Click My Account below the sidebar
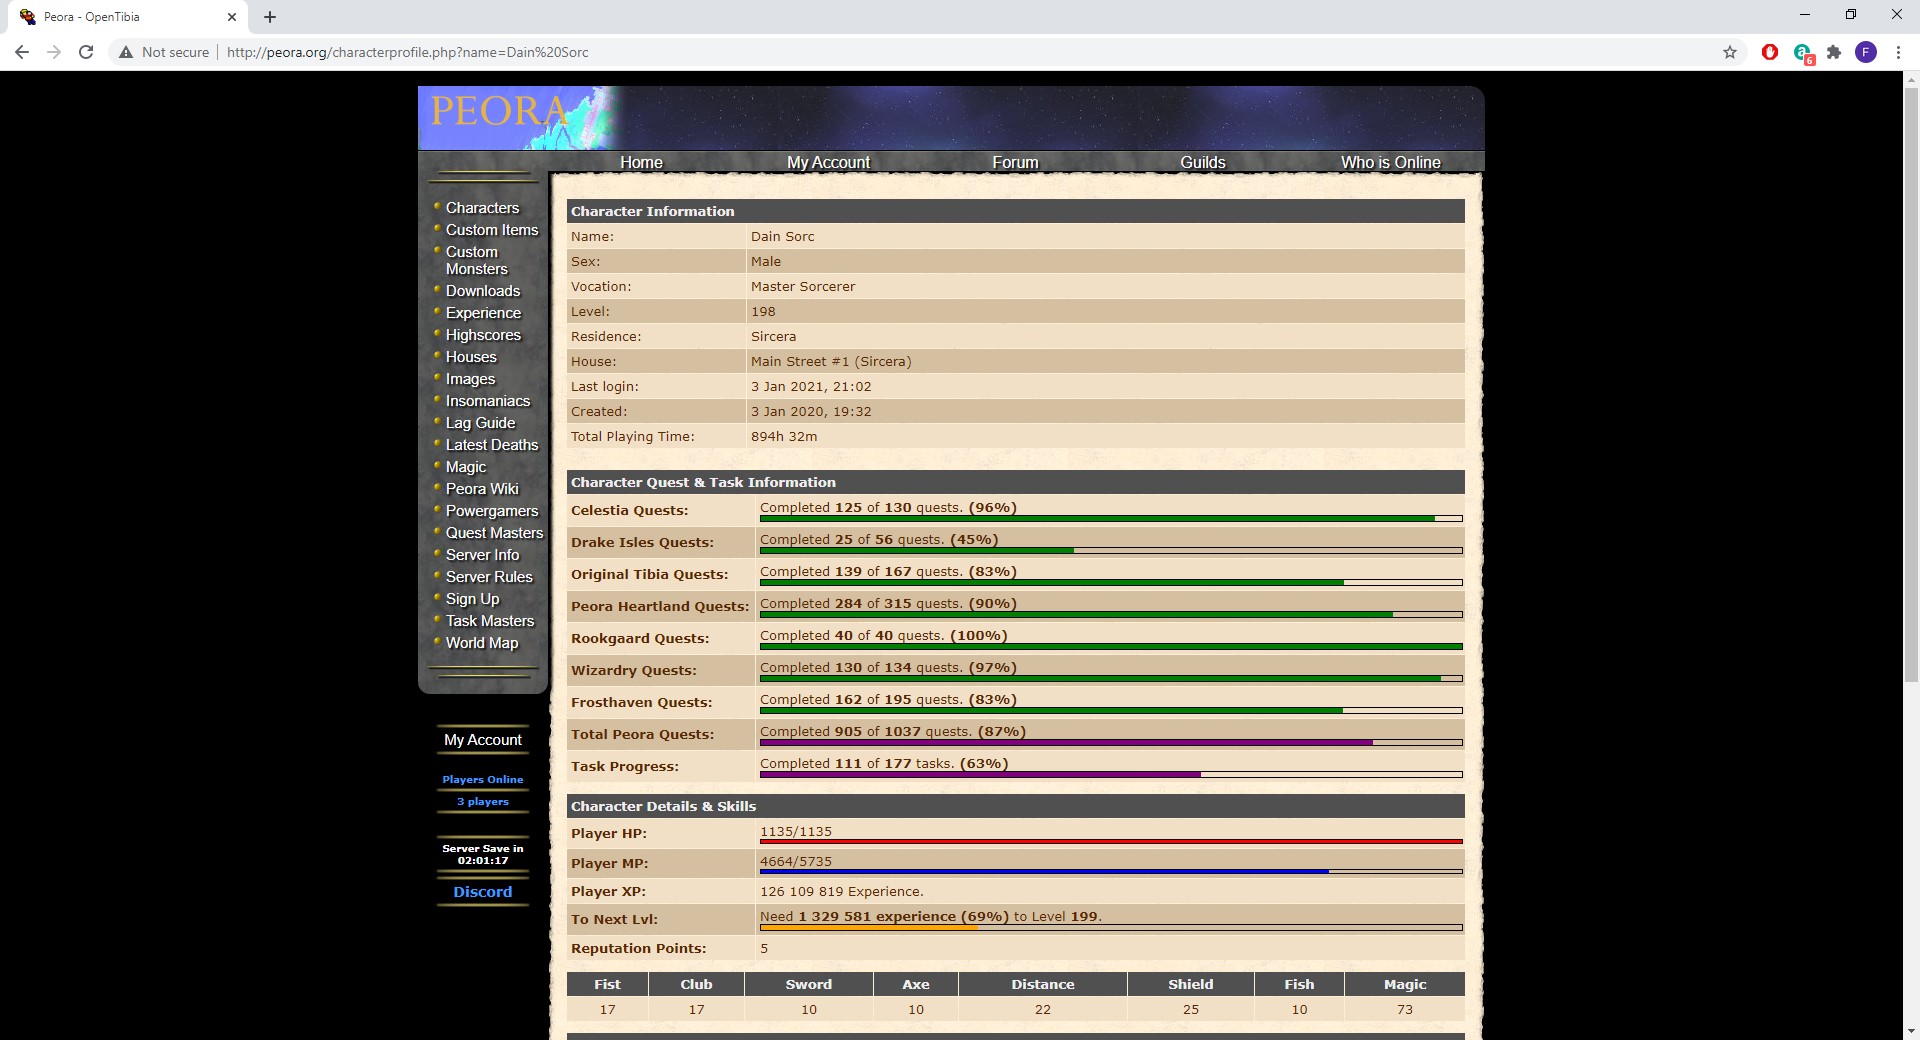 [483, 740]
